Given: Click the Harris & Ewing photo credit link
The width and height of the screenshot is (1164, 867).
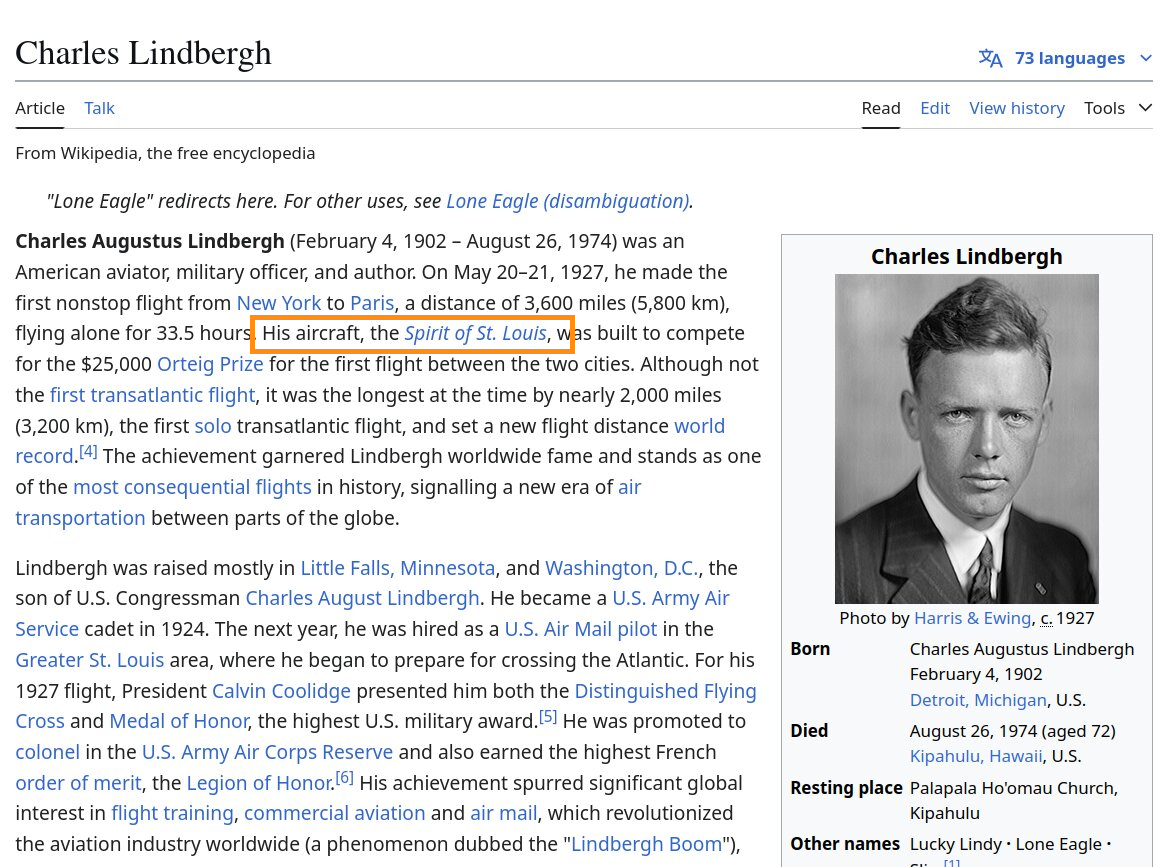Looking at the screenshot, I should [972, 617].
